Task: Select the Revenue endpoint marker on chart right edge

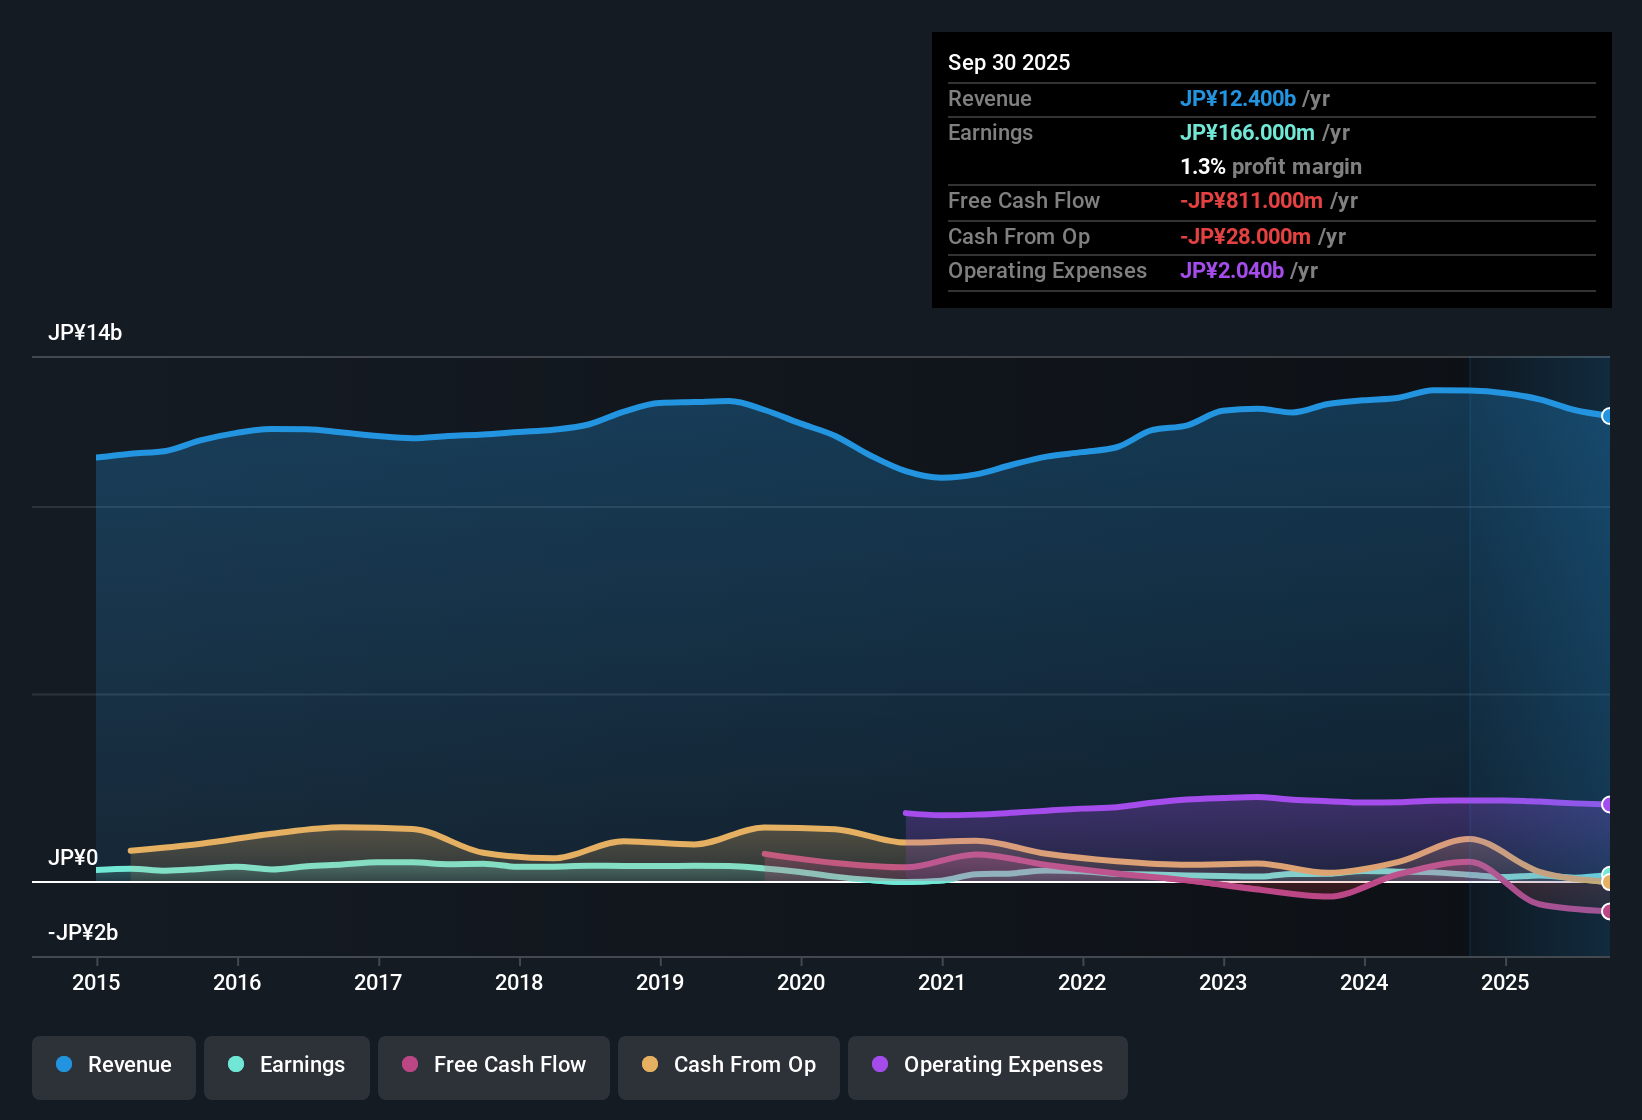Action: [1608, 416]
